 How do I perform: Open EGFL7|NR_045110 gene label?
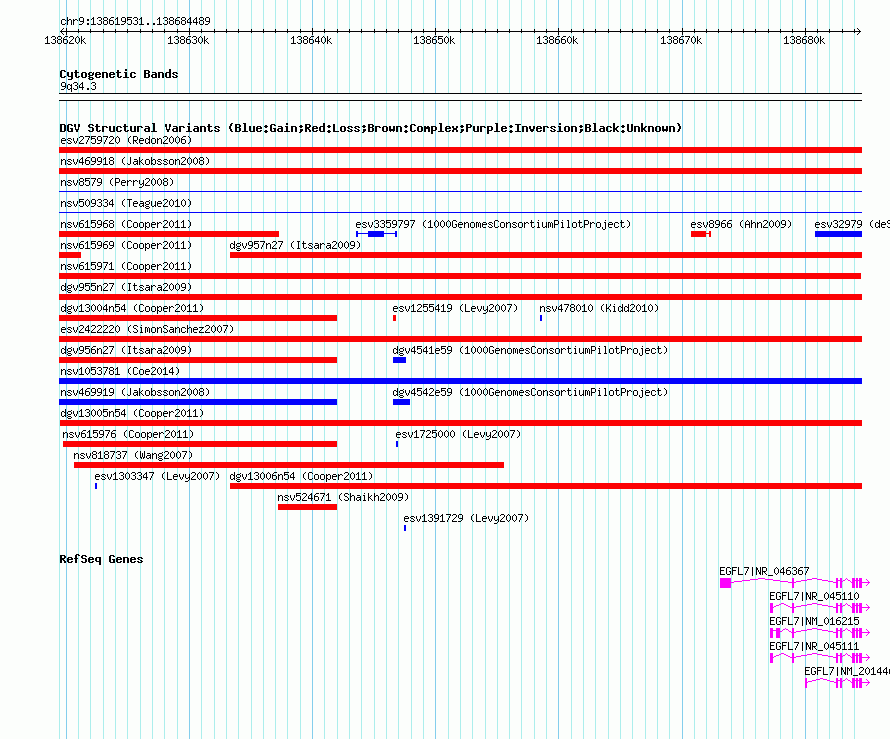pyautogui.click(x=814, y=596)
